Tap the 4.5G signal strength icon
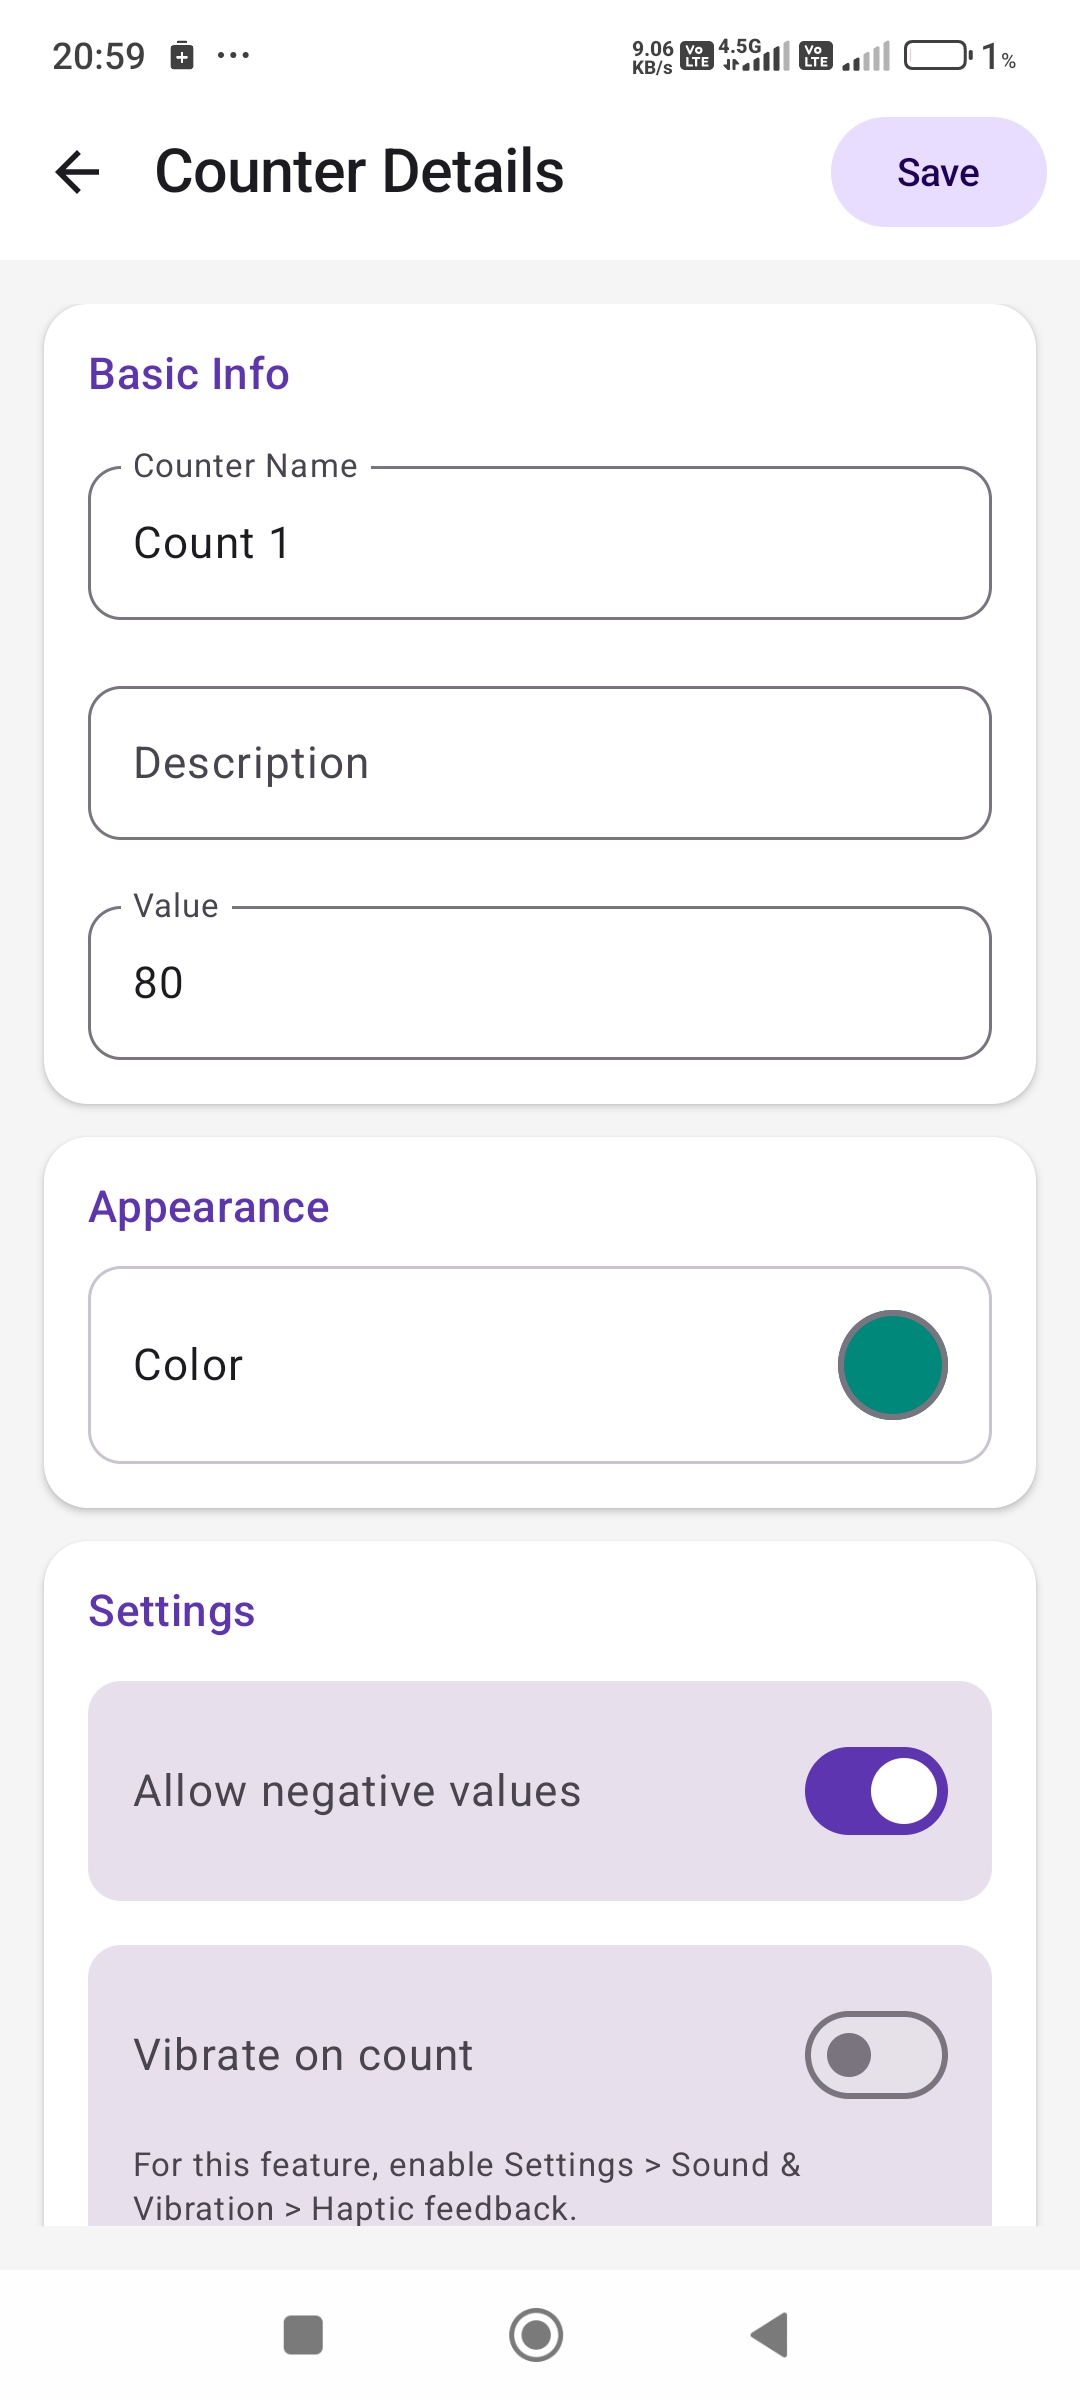1080x2400 pixels. coord(757,55)
